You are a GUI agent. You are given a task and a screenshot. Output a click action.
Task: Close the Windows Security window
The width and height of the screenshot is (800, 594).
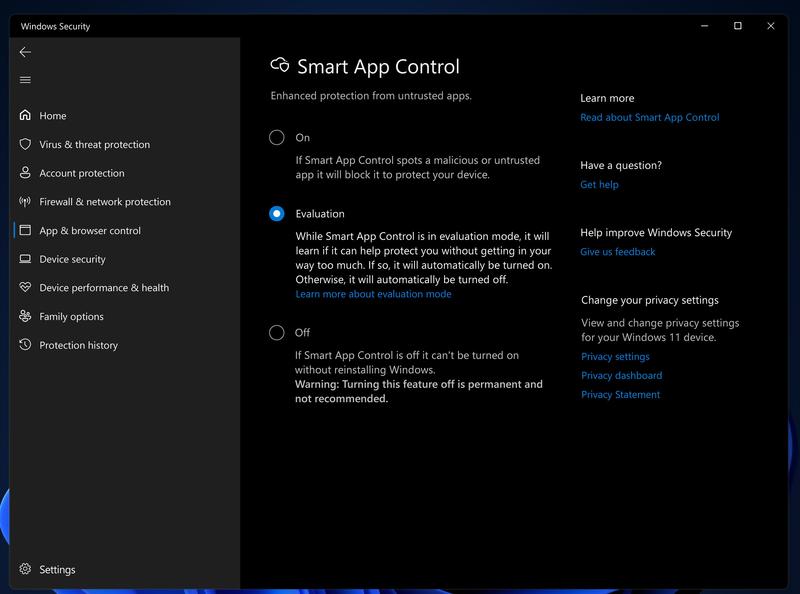[770, 26]
